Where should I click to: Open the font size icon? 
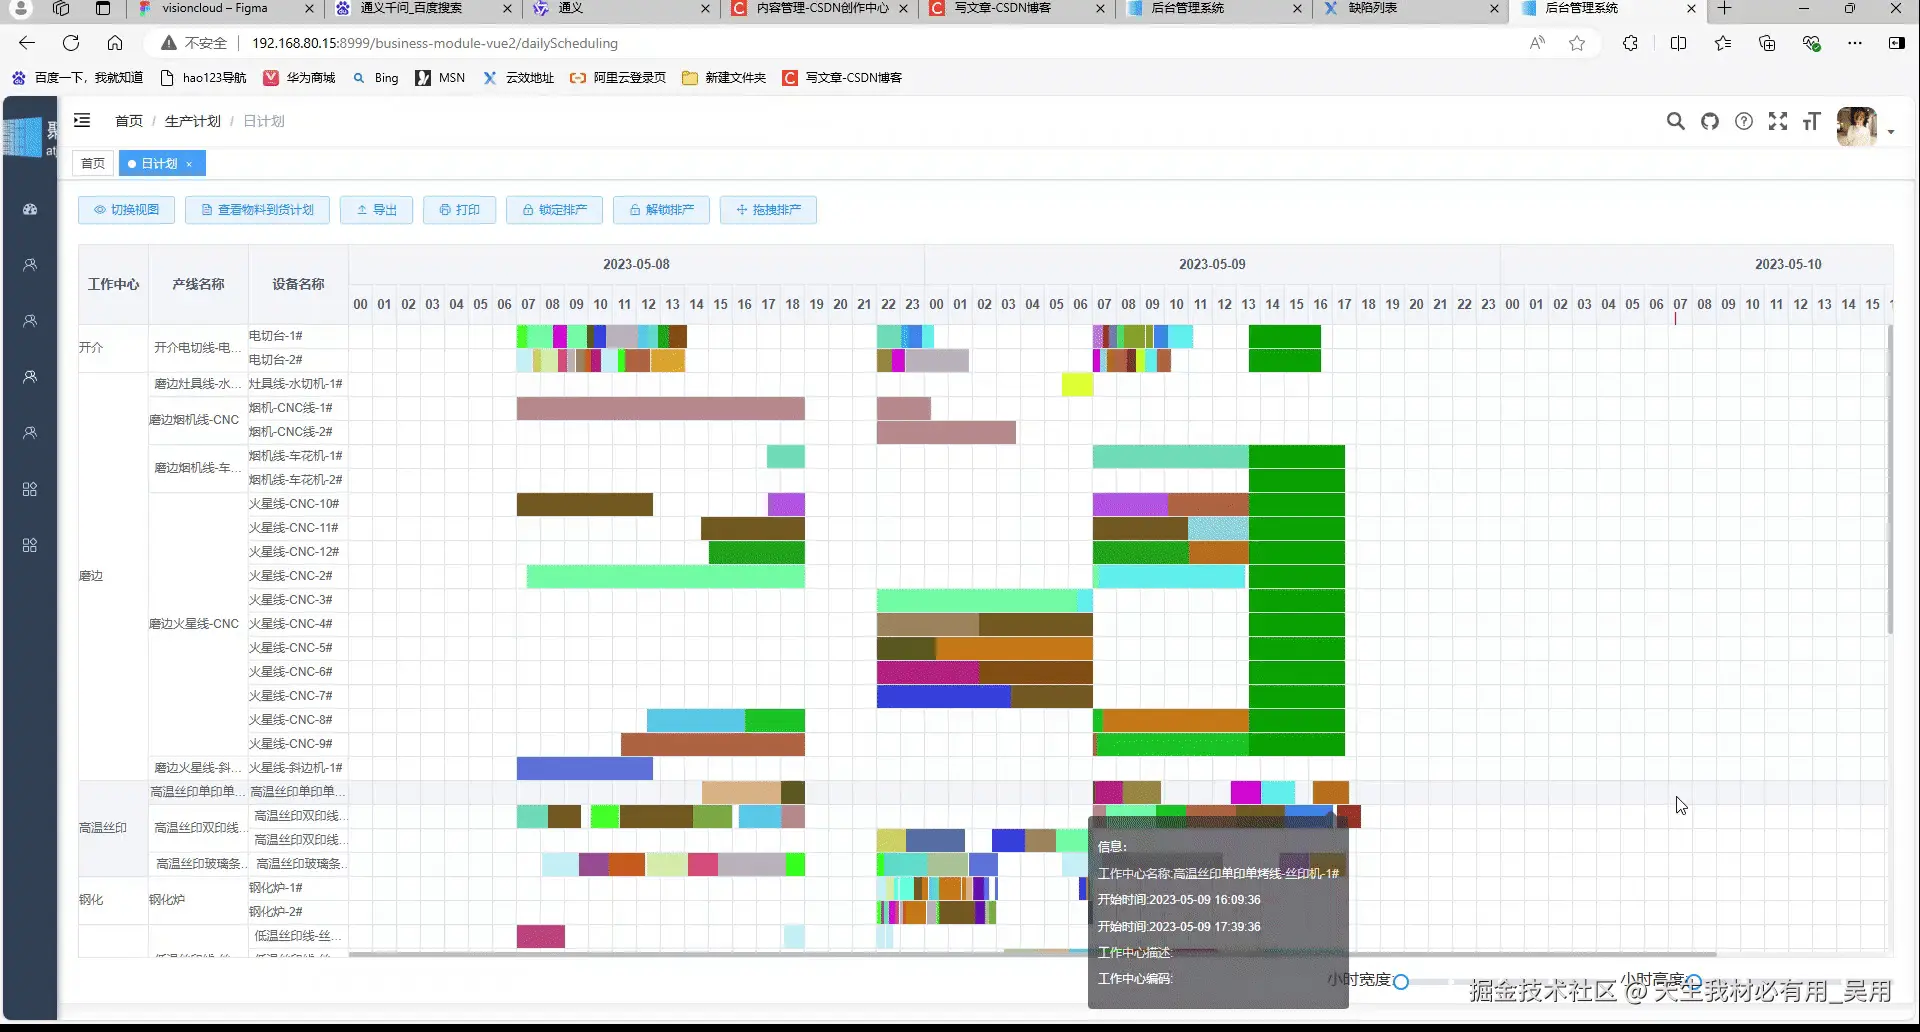coord(1811,121)
